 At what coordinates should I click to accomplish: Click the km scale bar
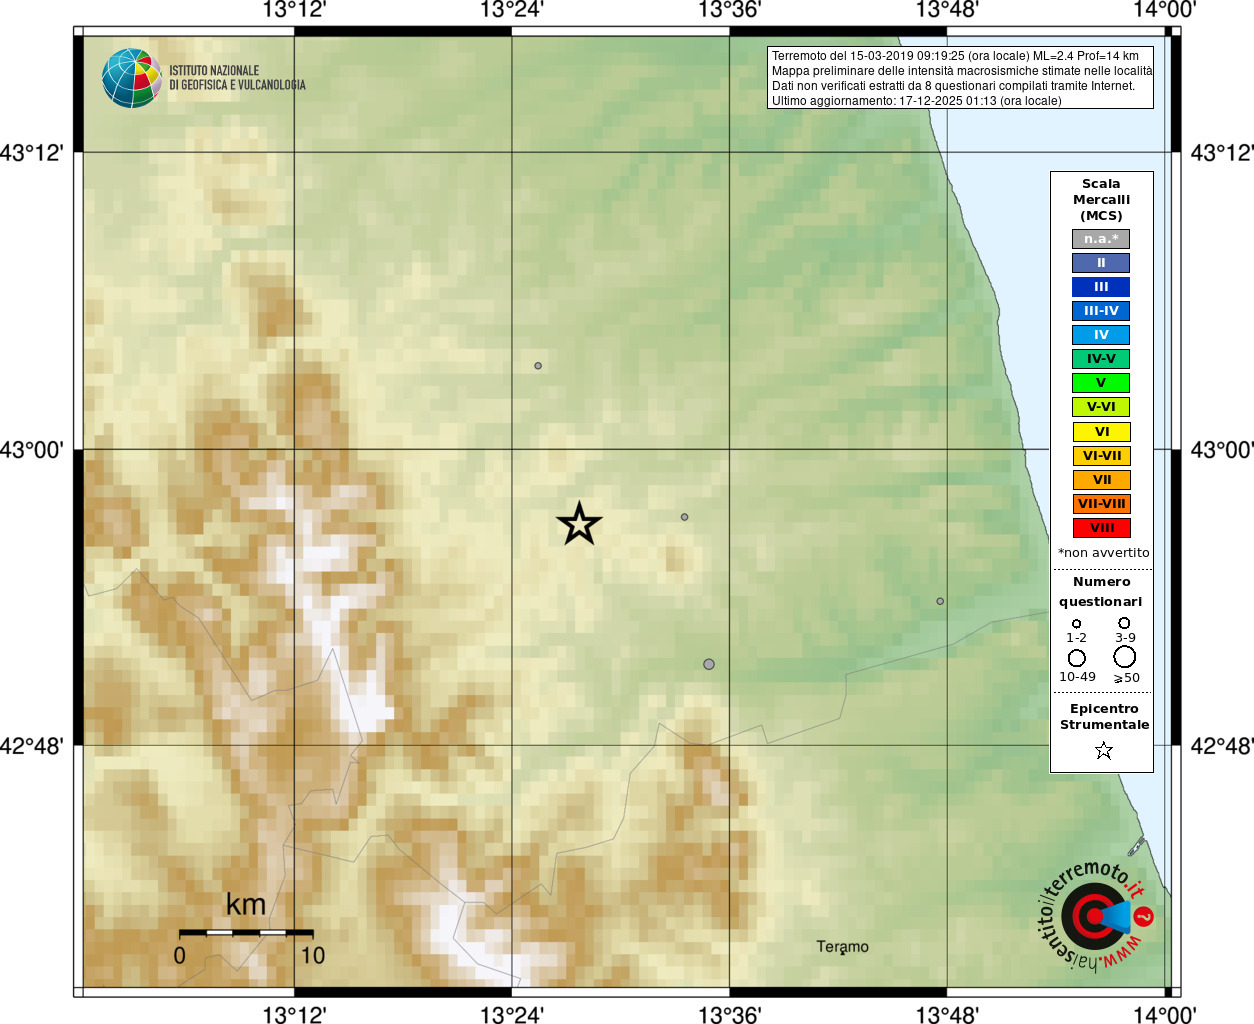246,932
